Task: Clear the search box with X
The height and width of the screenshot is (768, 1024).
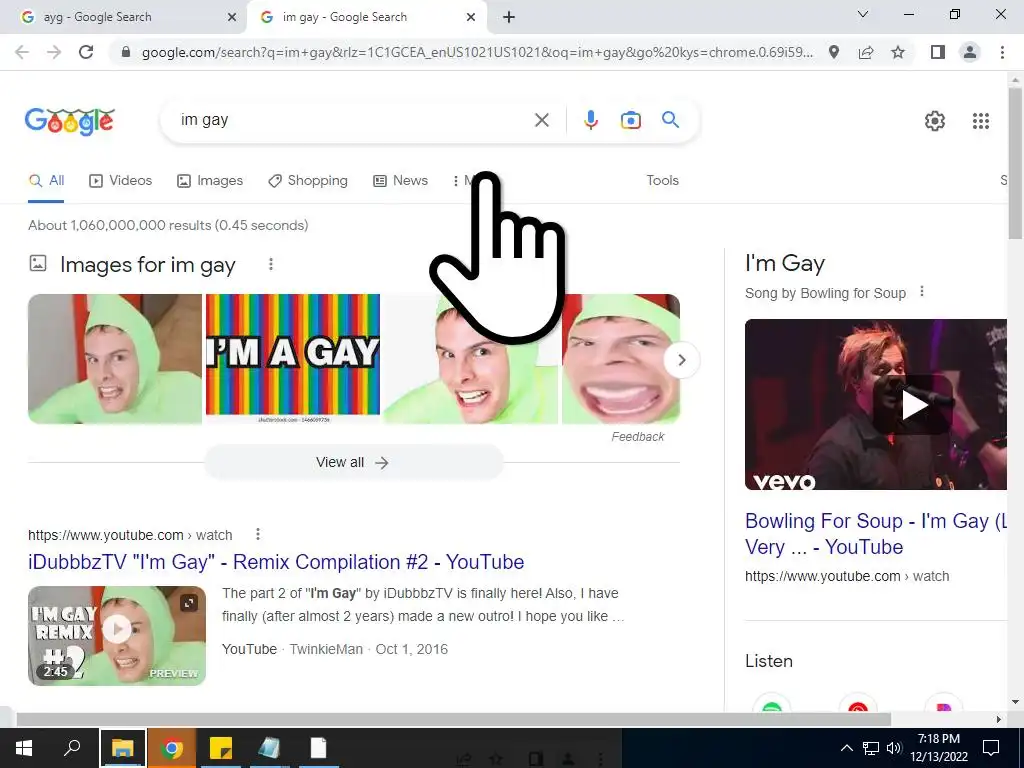Action: pyautogui.click(x=541, y=120)
